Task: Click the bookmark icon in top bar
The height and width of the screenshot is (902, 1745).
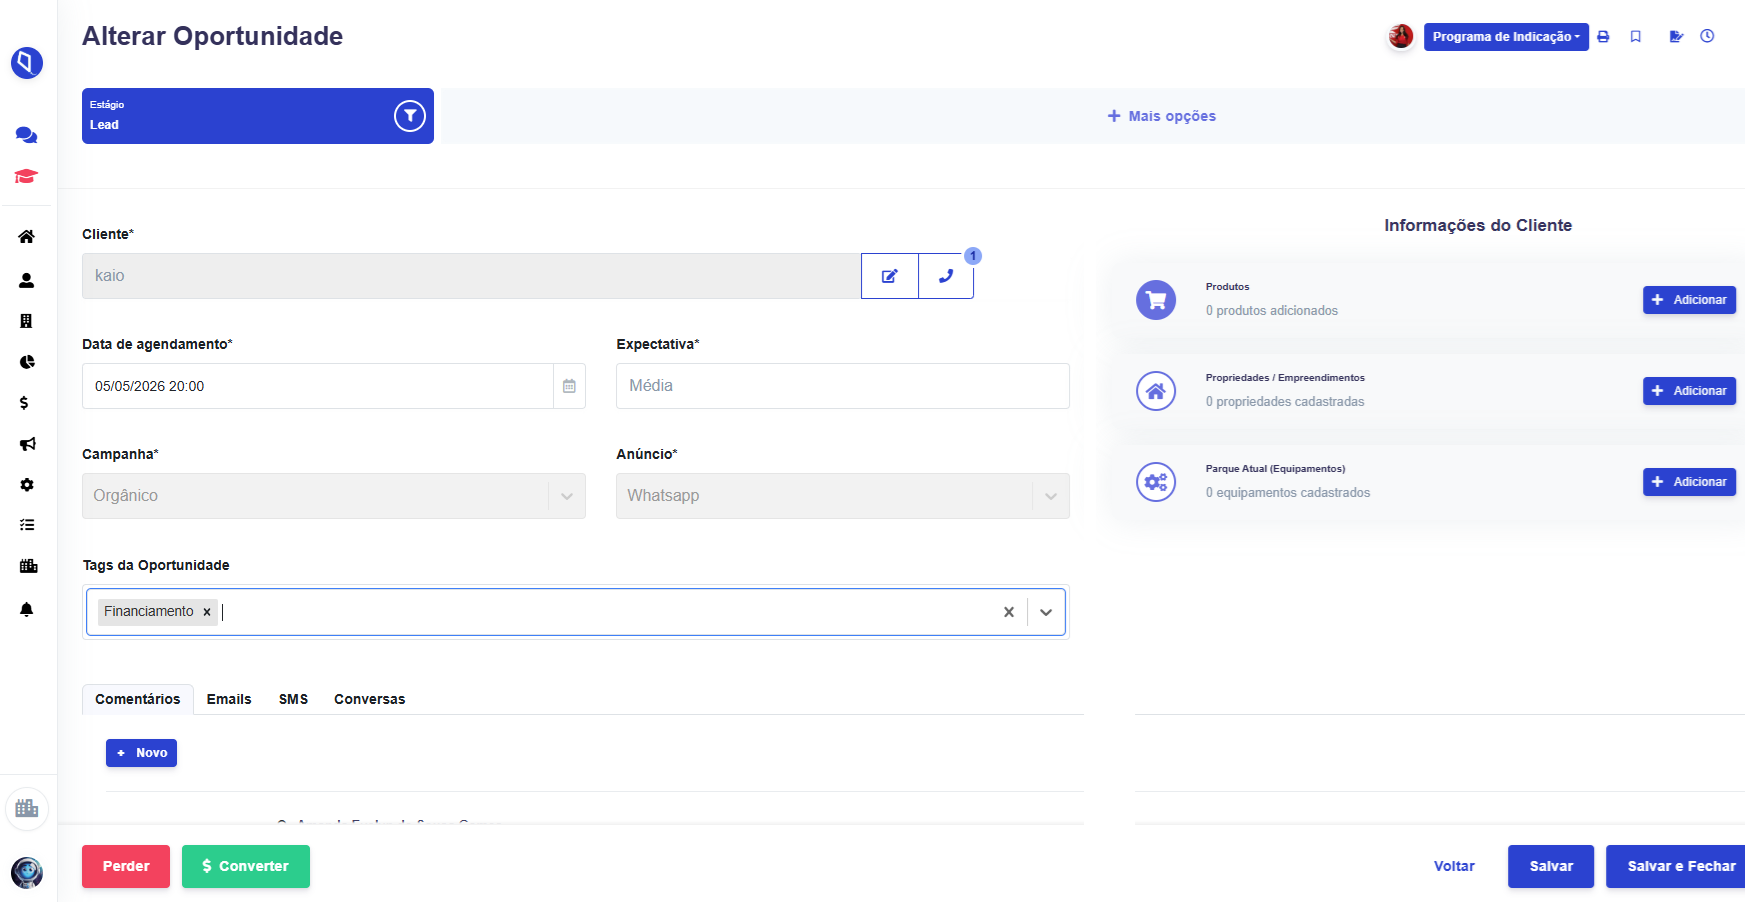Action: 1636,36
